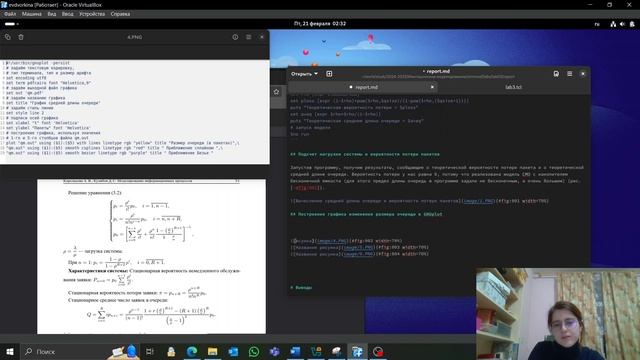
Task: Open Word from taskbar
Action: coord(296,351)
